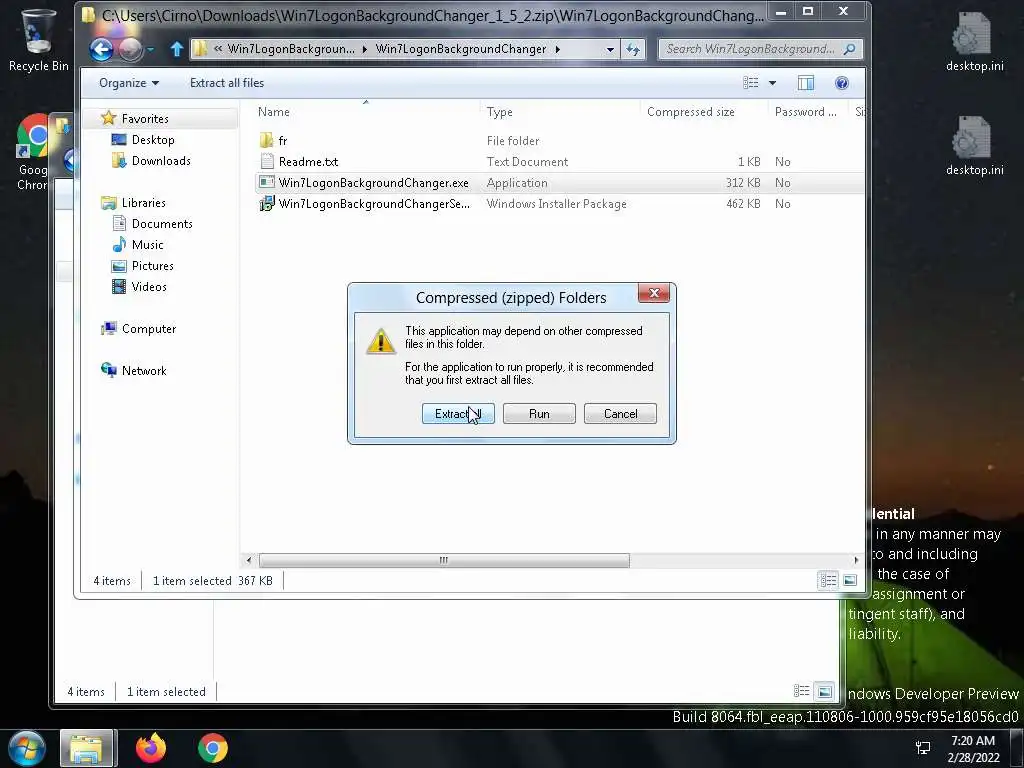Go back using the Explorer back arrow
1024x768 pixels.
pos(101,49)
